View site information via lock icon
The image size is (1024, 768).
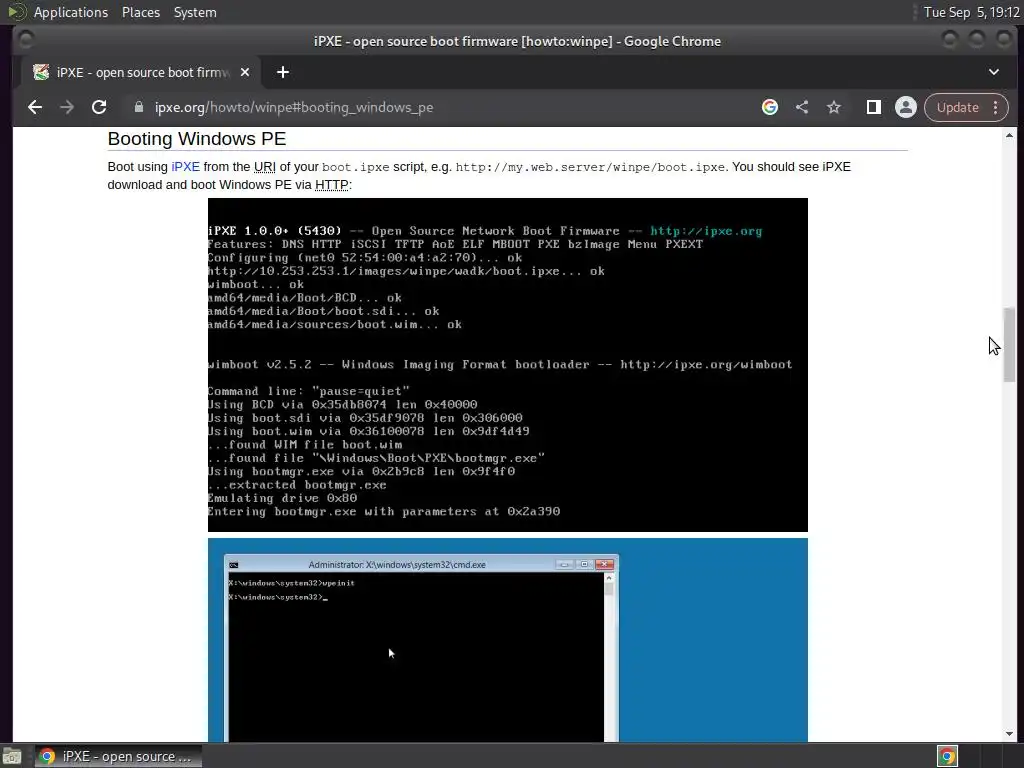pos(138,107)
